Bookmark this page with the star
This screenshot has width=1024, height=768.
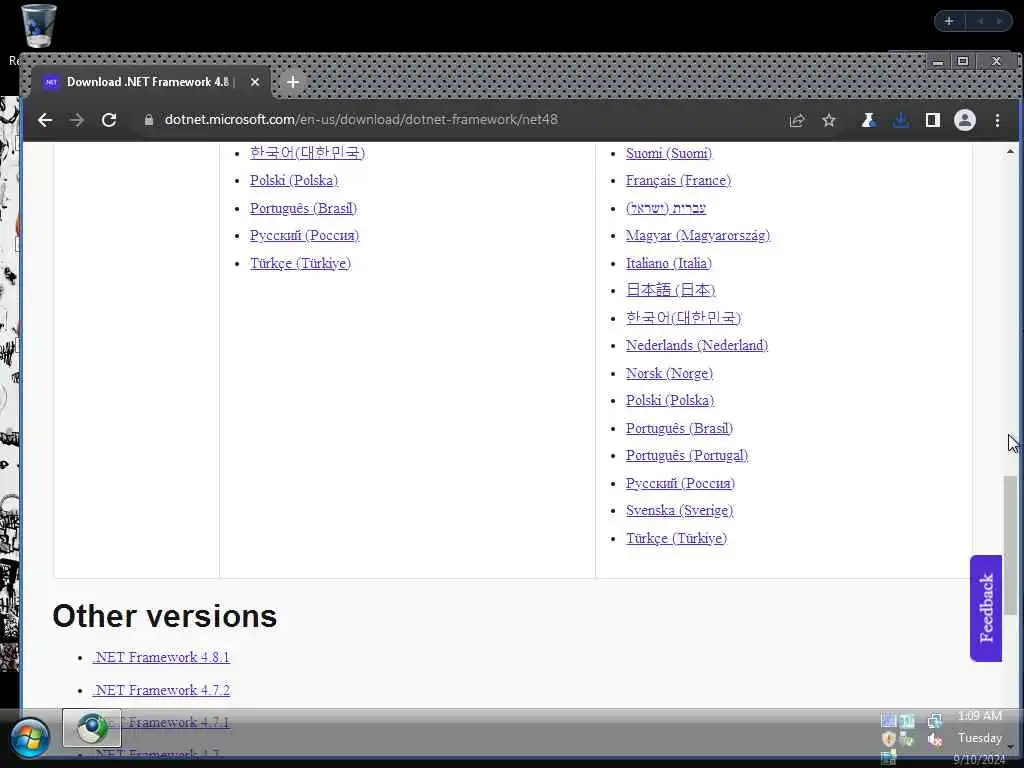pos(829,120)
